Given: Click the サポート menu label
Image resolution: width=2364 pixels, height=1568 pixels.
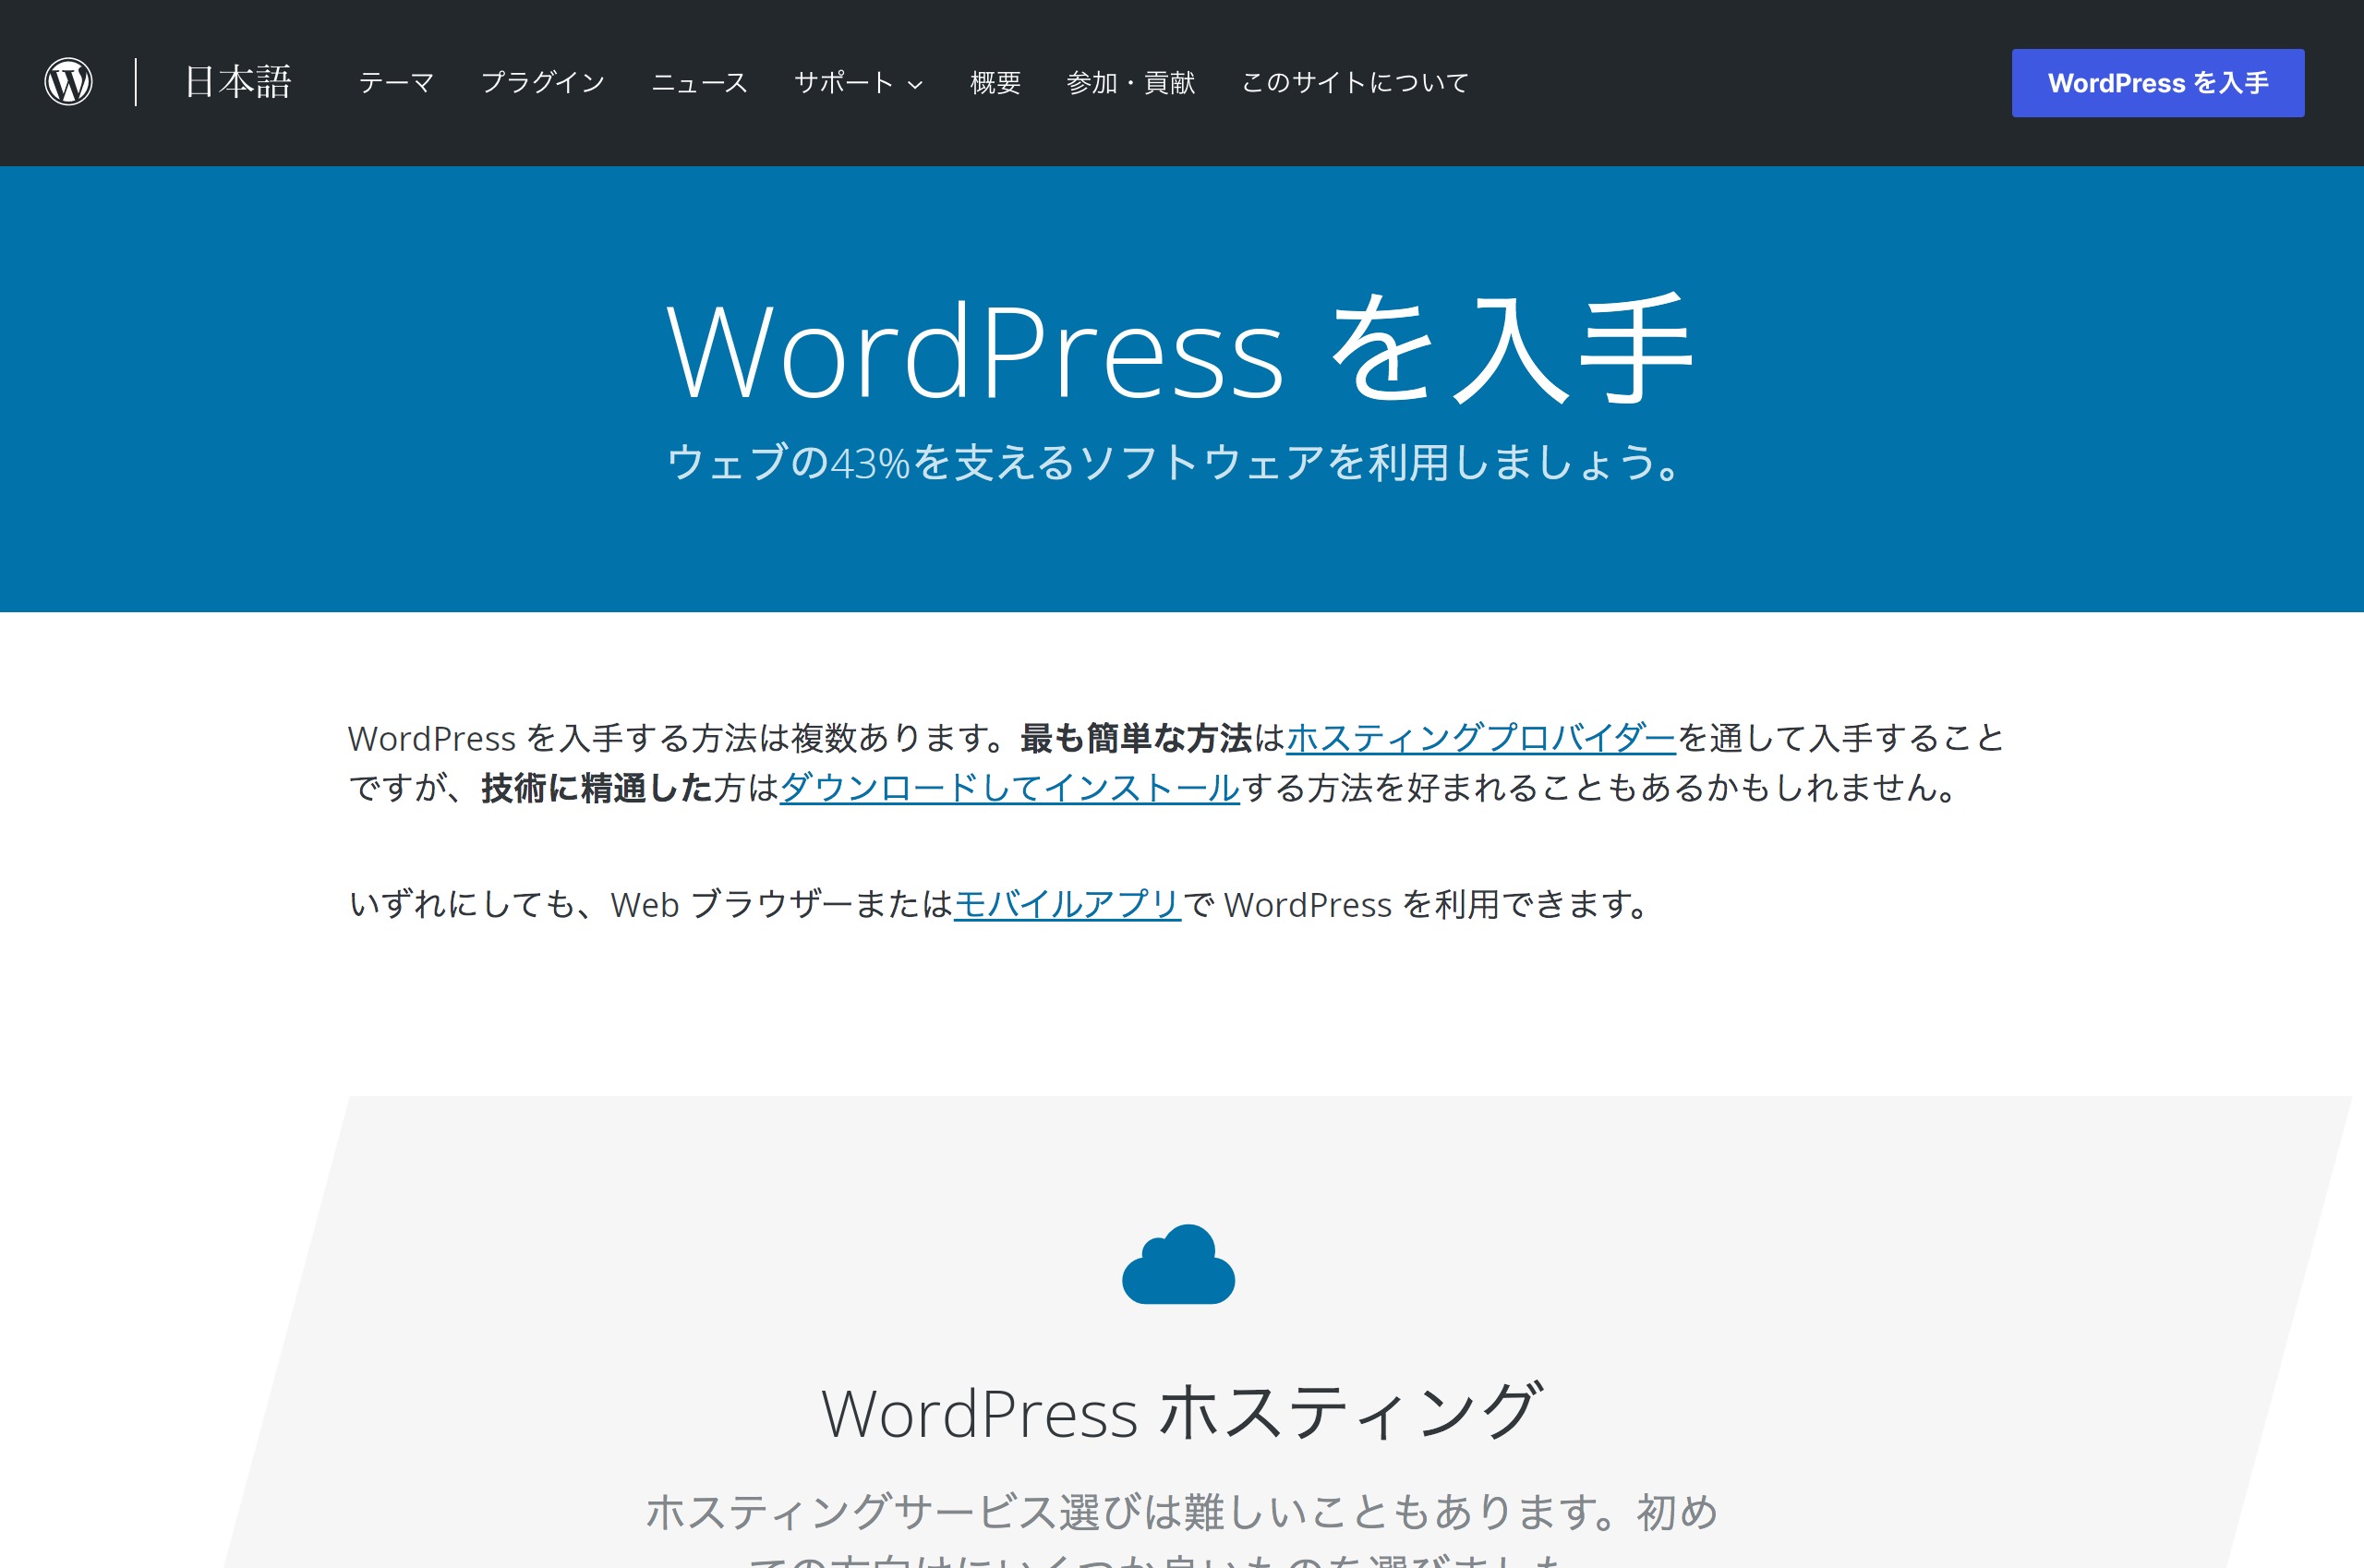Looking at the screenshot, I should click(x=843, y=82).
